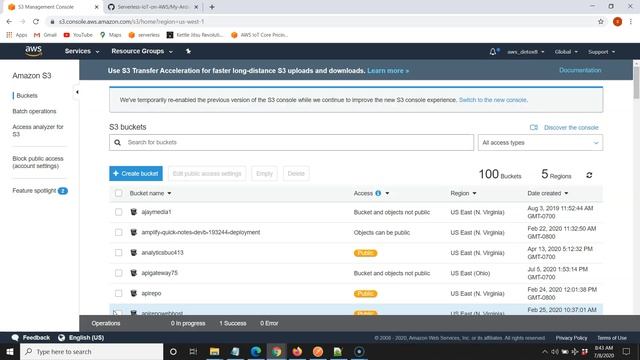Click Switch to the new console link
The width and height of the screenshot is (640, 360).
tap(493, 100)
